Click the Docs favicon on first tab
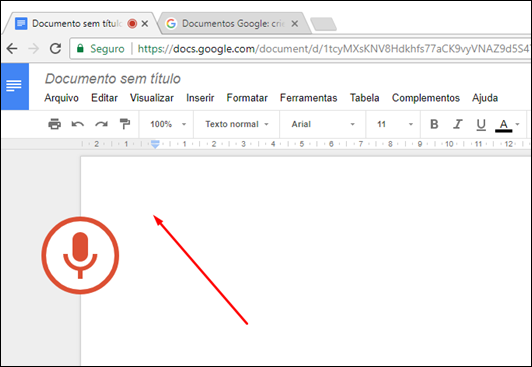Image resolution: width=532 pixels, height=367 pixels. coord(21,23)
